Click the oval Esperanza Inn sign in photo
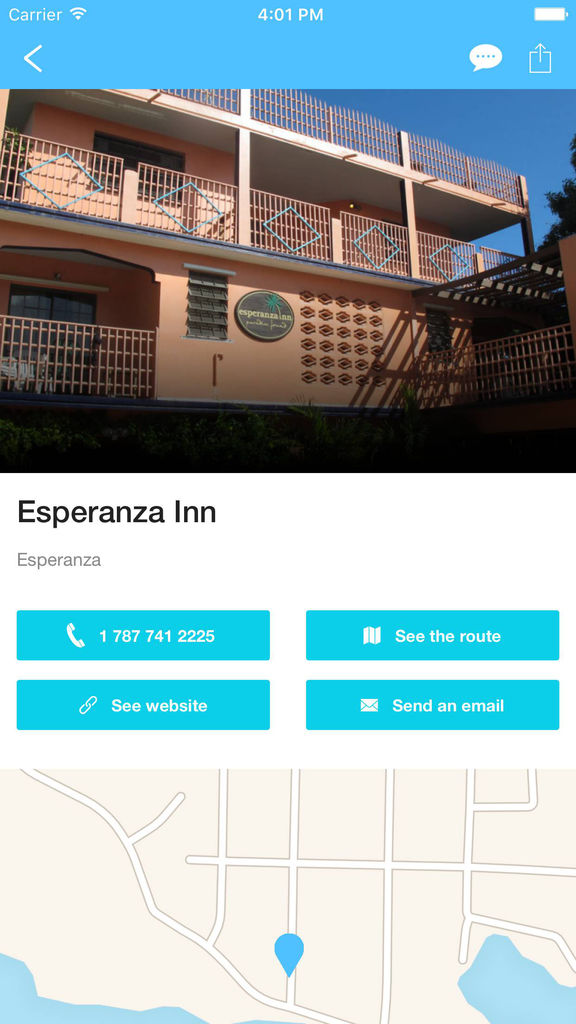The width and height of the screenshot is (576, 1024). point(264,316)
